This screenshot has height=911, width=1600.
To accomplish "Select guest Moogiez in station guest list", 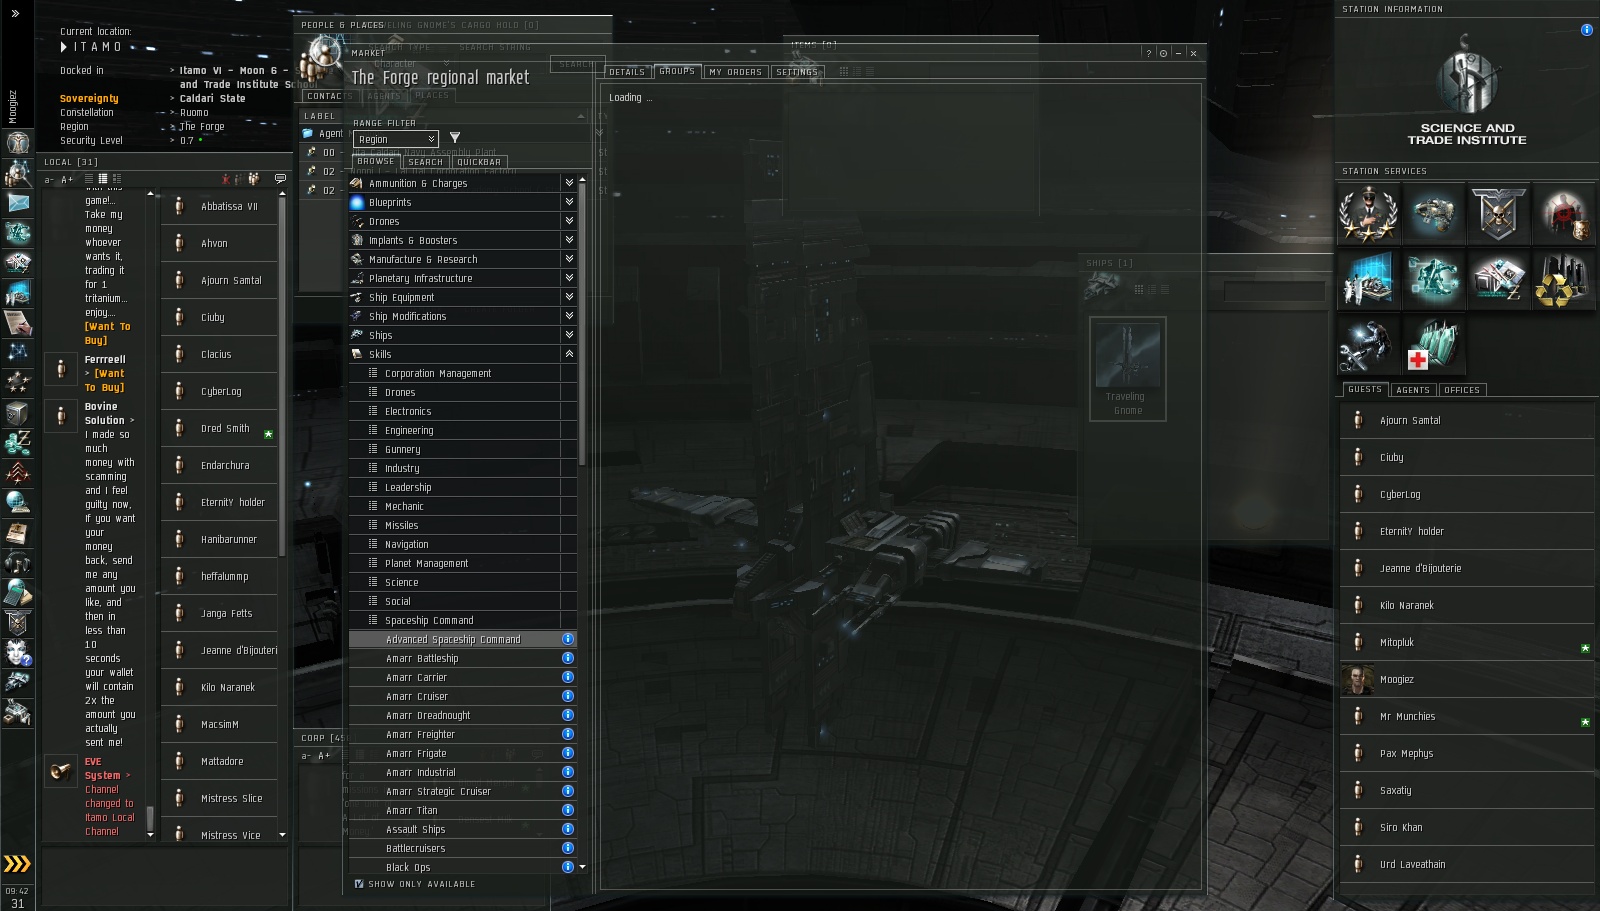I will point(1467,679).
